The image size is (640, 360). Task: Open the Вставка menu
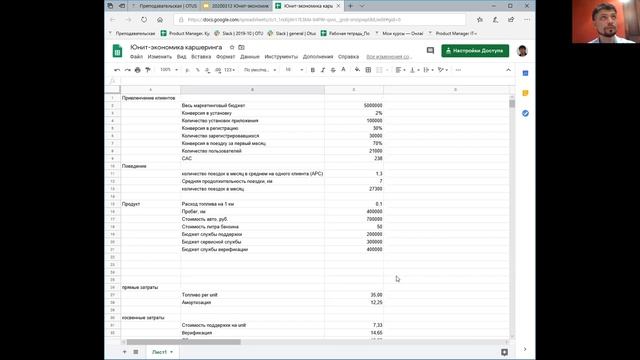point(201,57)
